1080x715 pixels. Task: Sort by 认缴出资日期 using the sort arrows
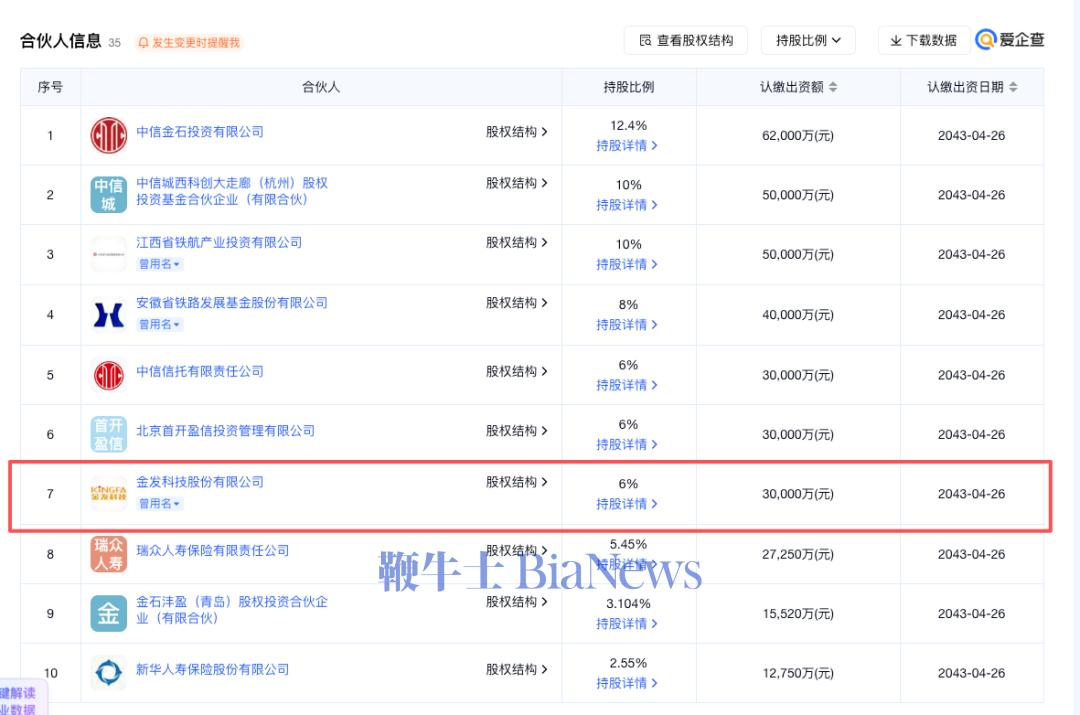coord(1013,87)
